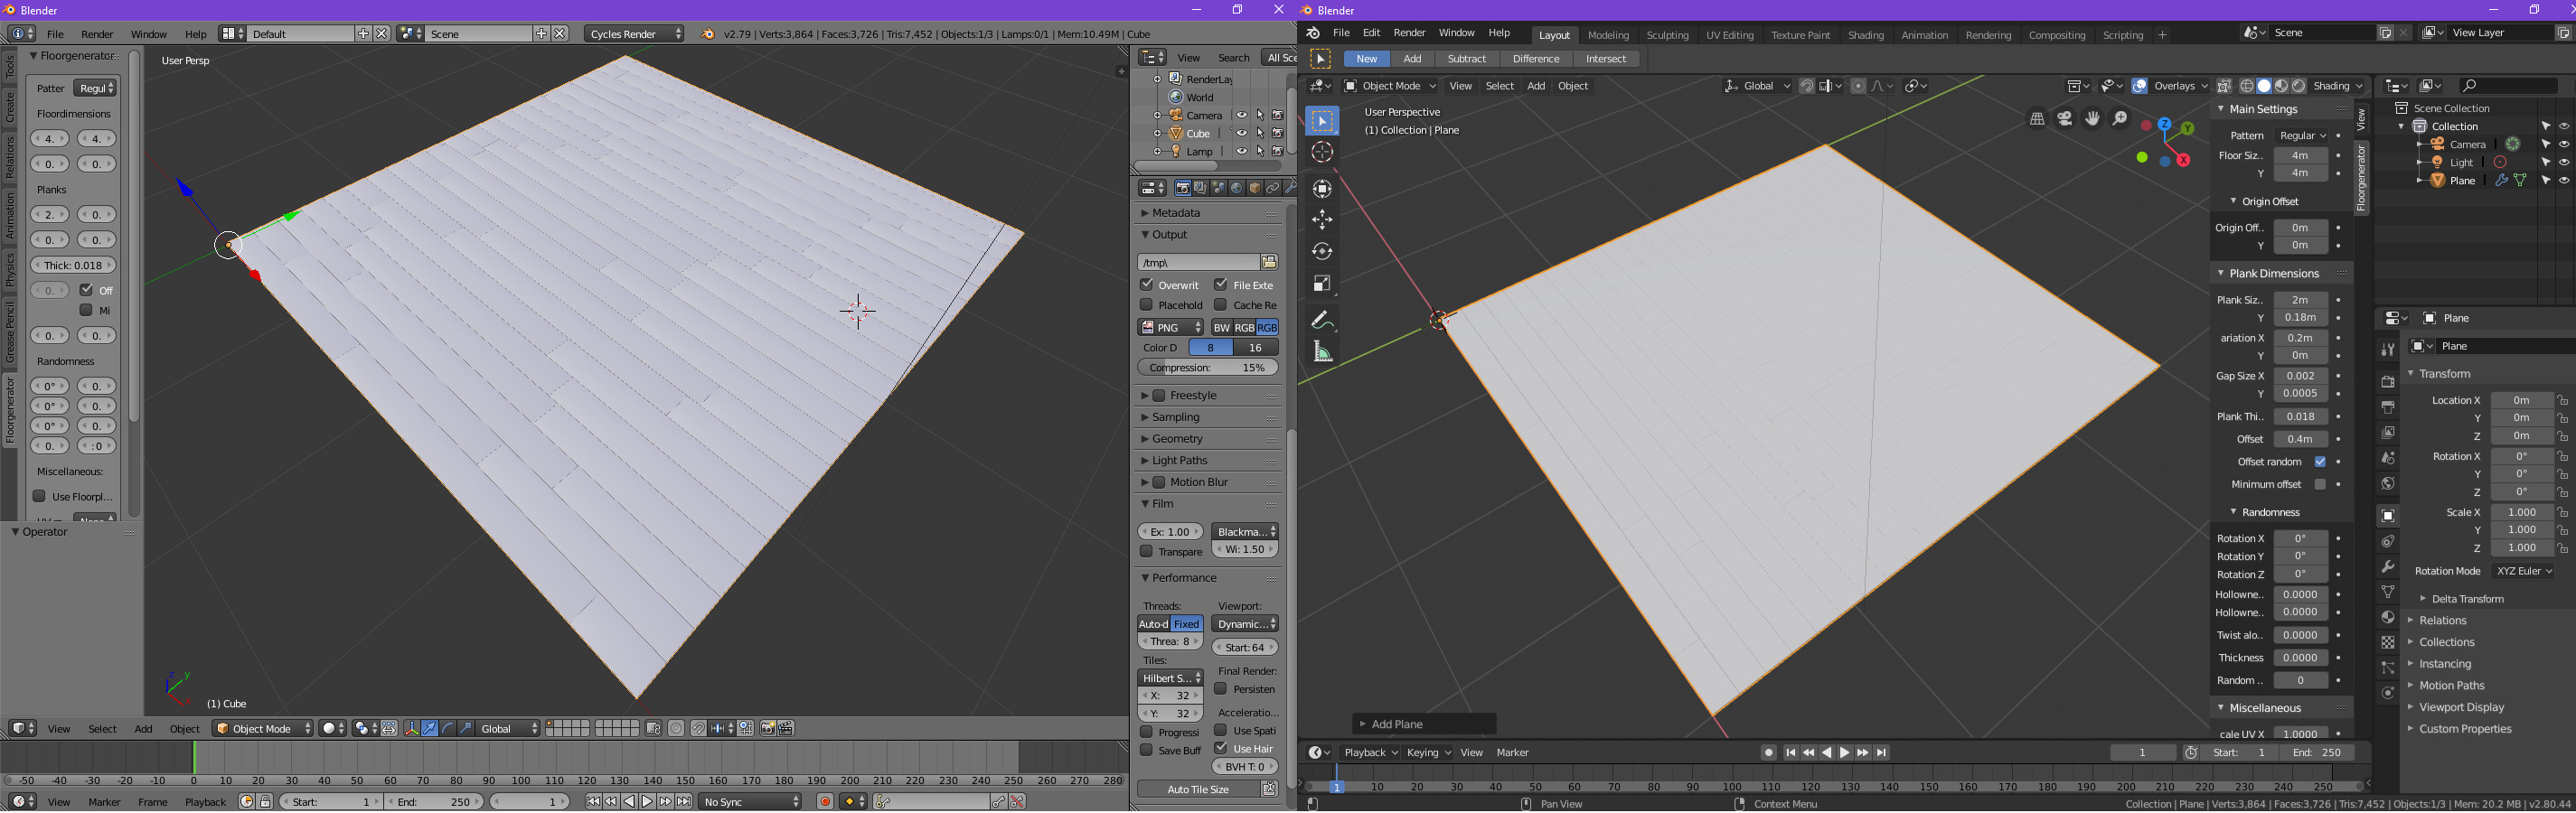Jump to end frame in Blender 2.80 timeline
Image resolution: width=2576 pixels, height=813 pixels.
click(x=1881, y=753)
